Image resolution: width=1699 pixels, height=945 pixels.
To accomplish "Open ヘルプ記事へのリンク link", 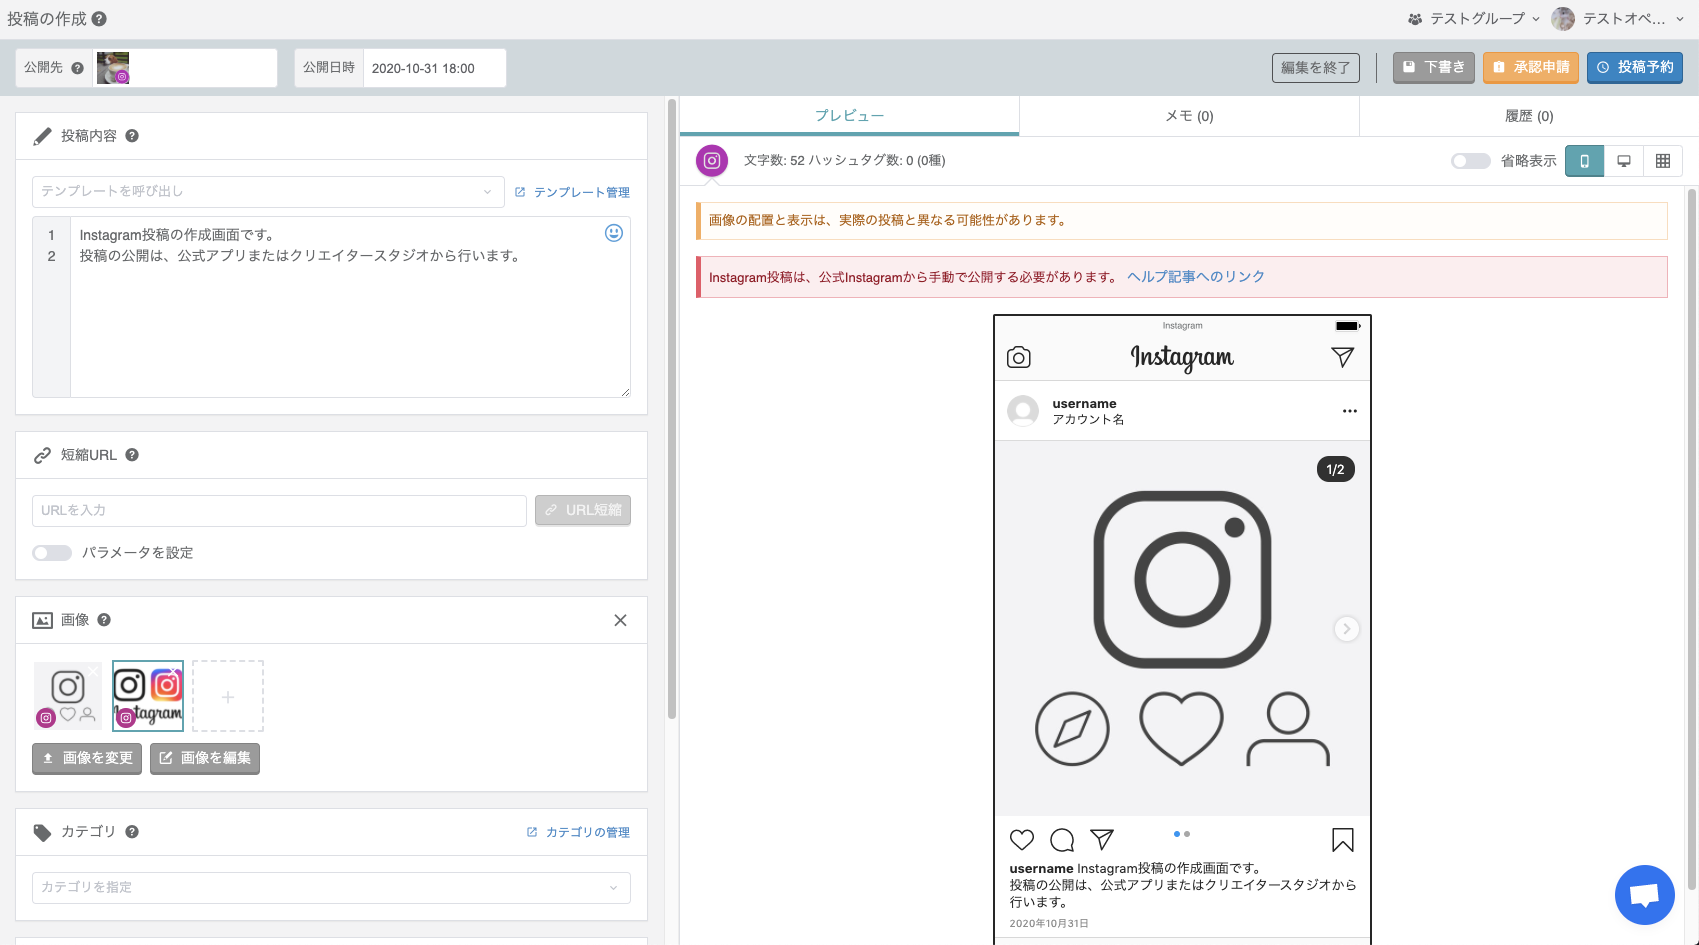I will [1196, 277].
